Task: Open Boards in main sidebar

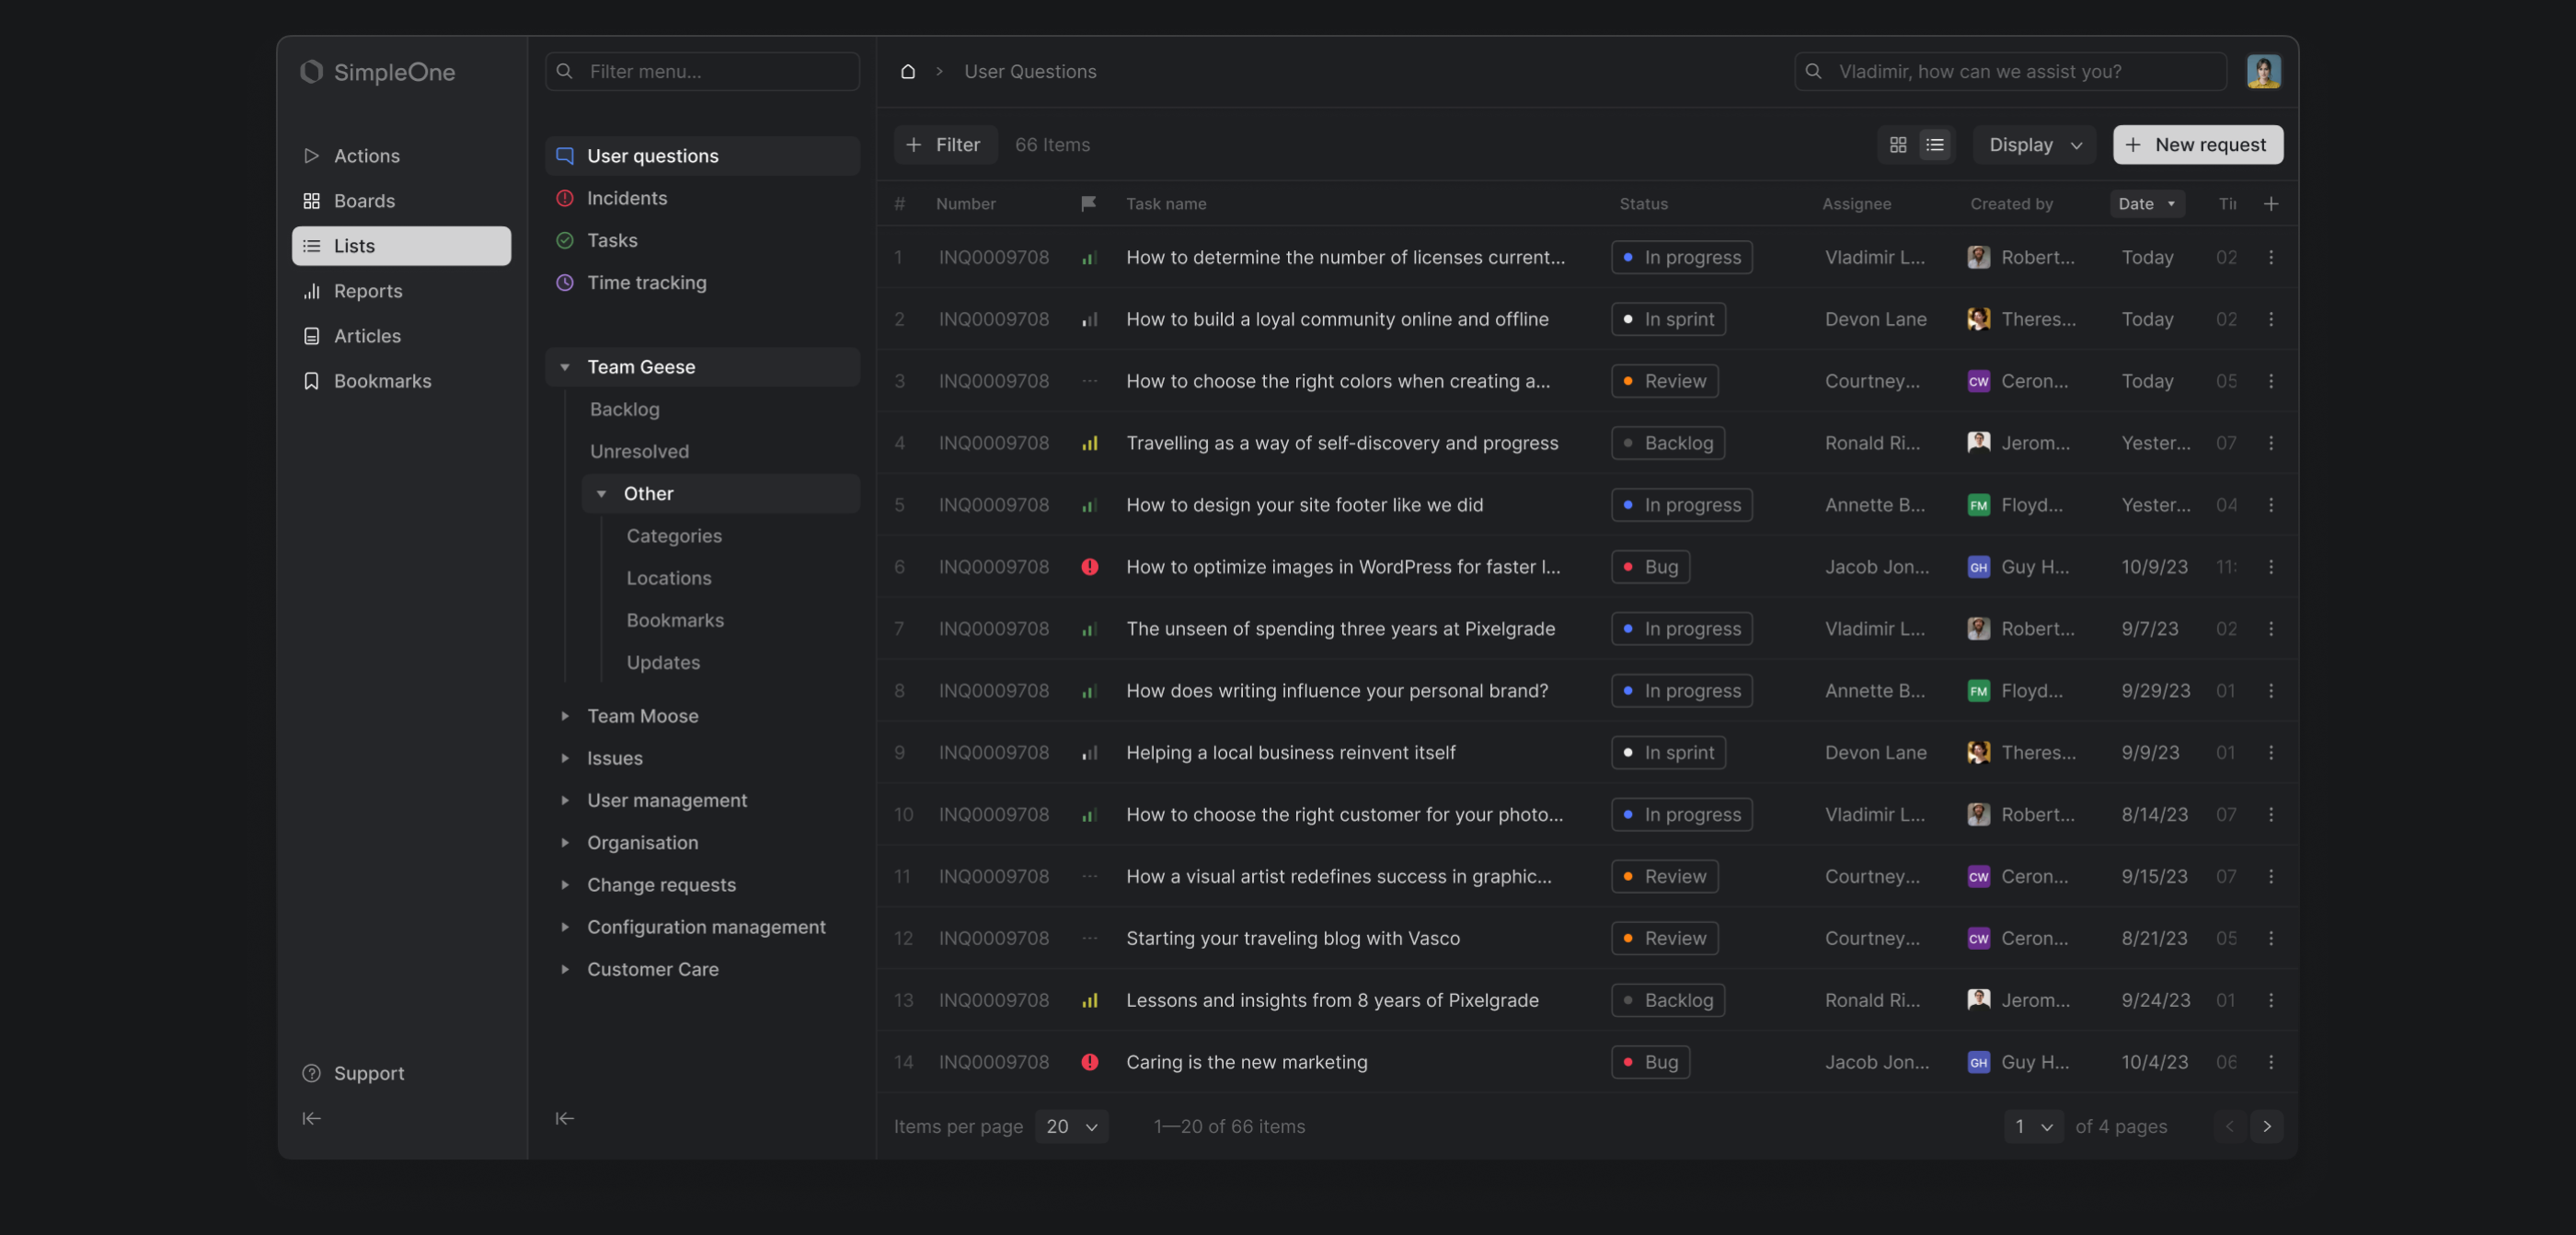Action: [364, 201]
